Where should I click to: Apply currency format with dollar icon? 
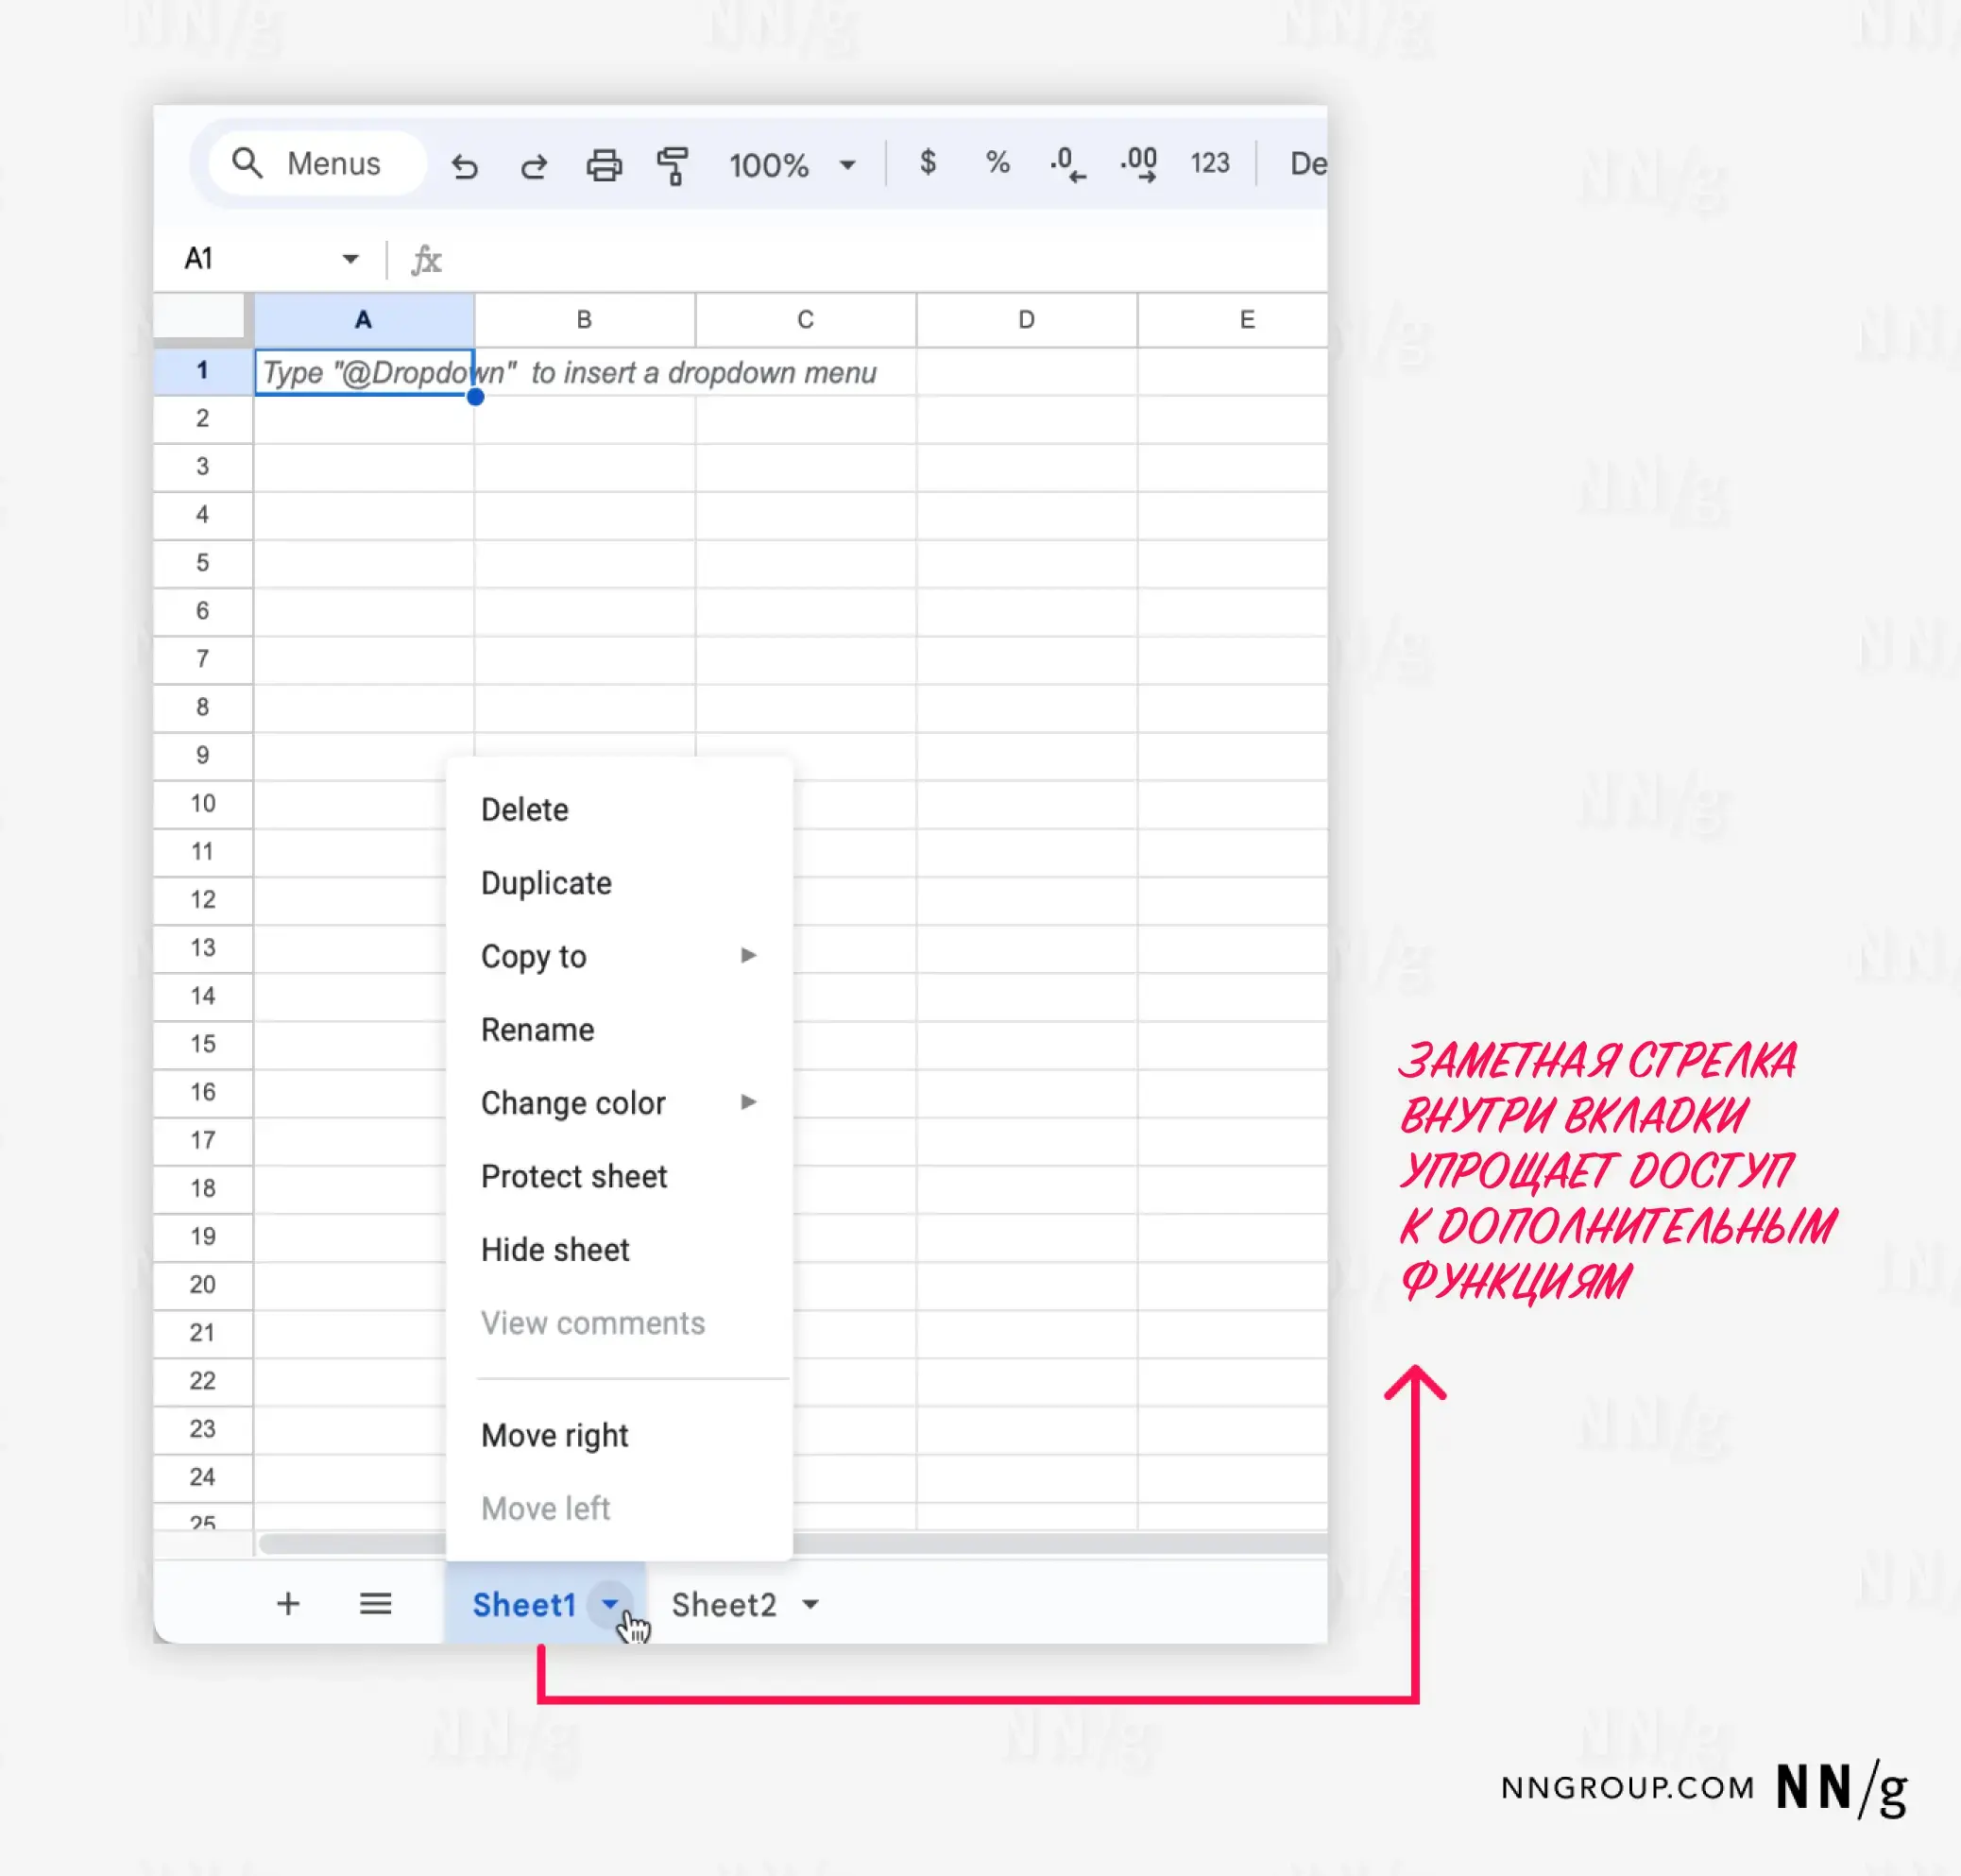click(927, 163)
